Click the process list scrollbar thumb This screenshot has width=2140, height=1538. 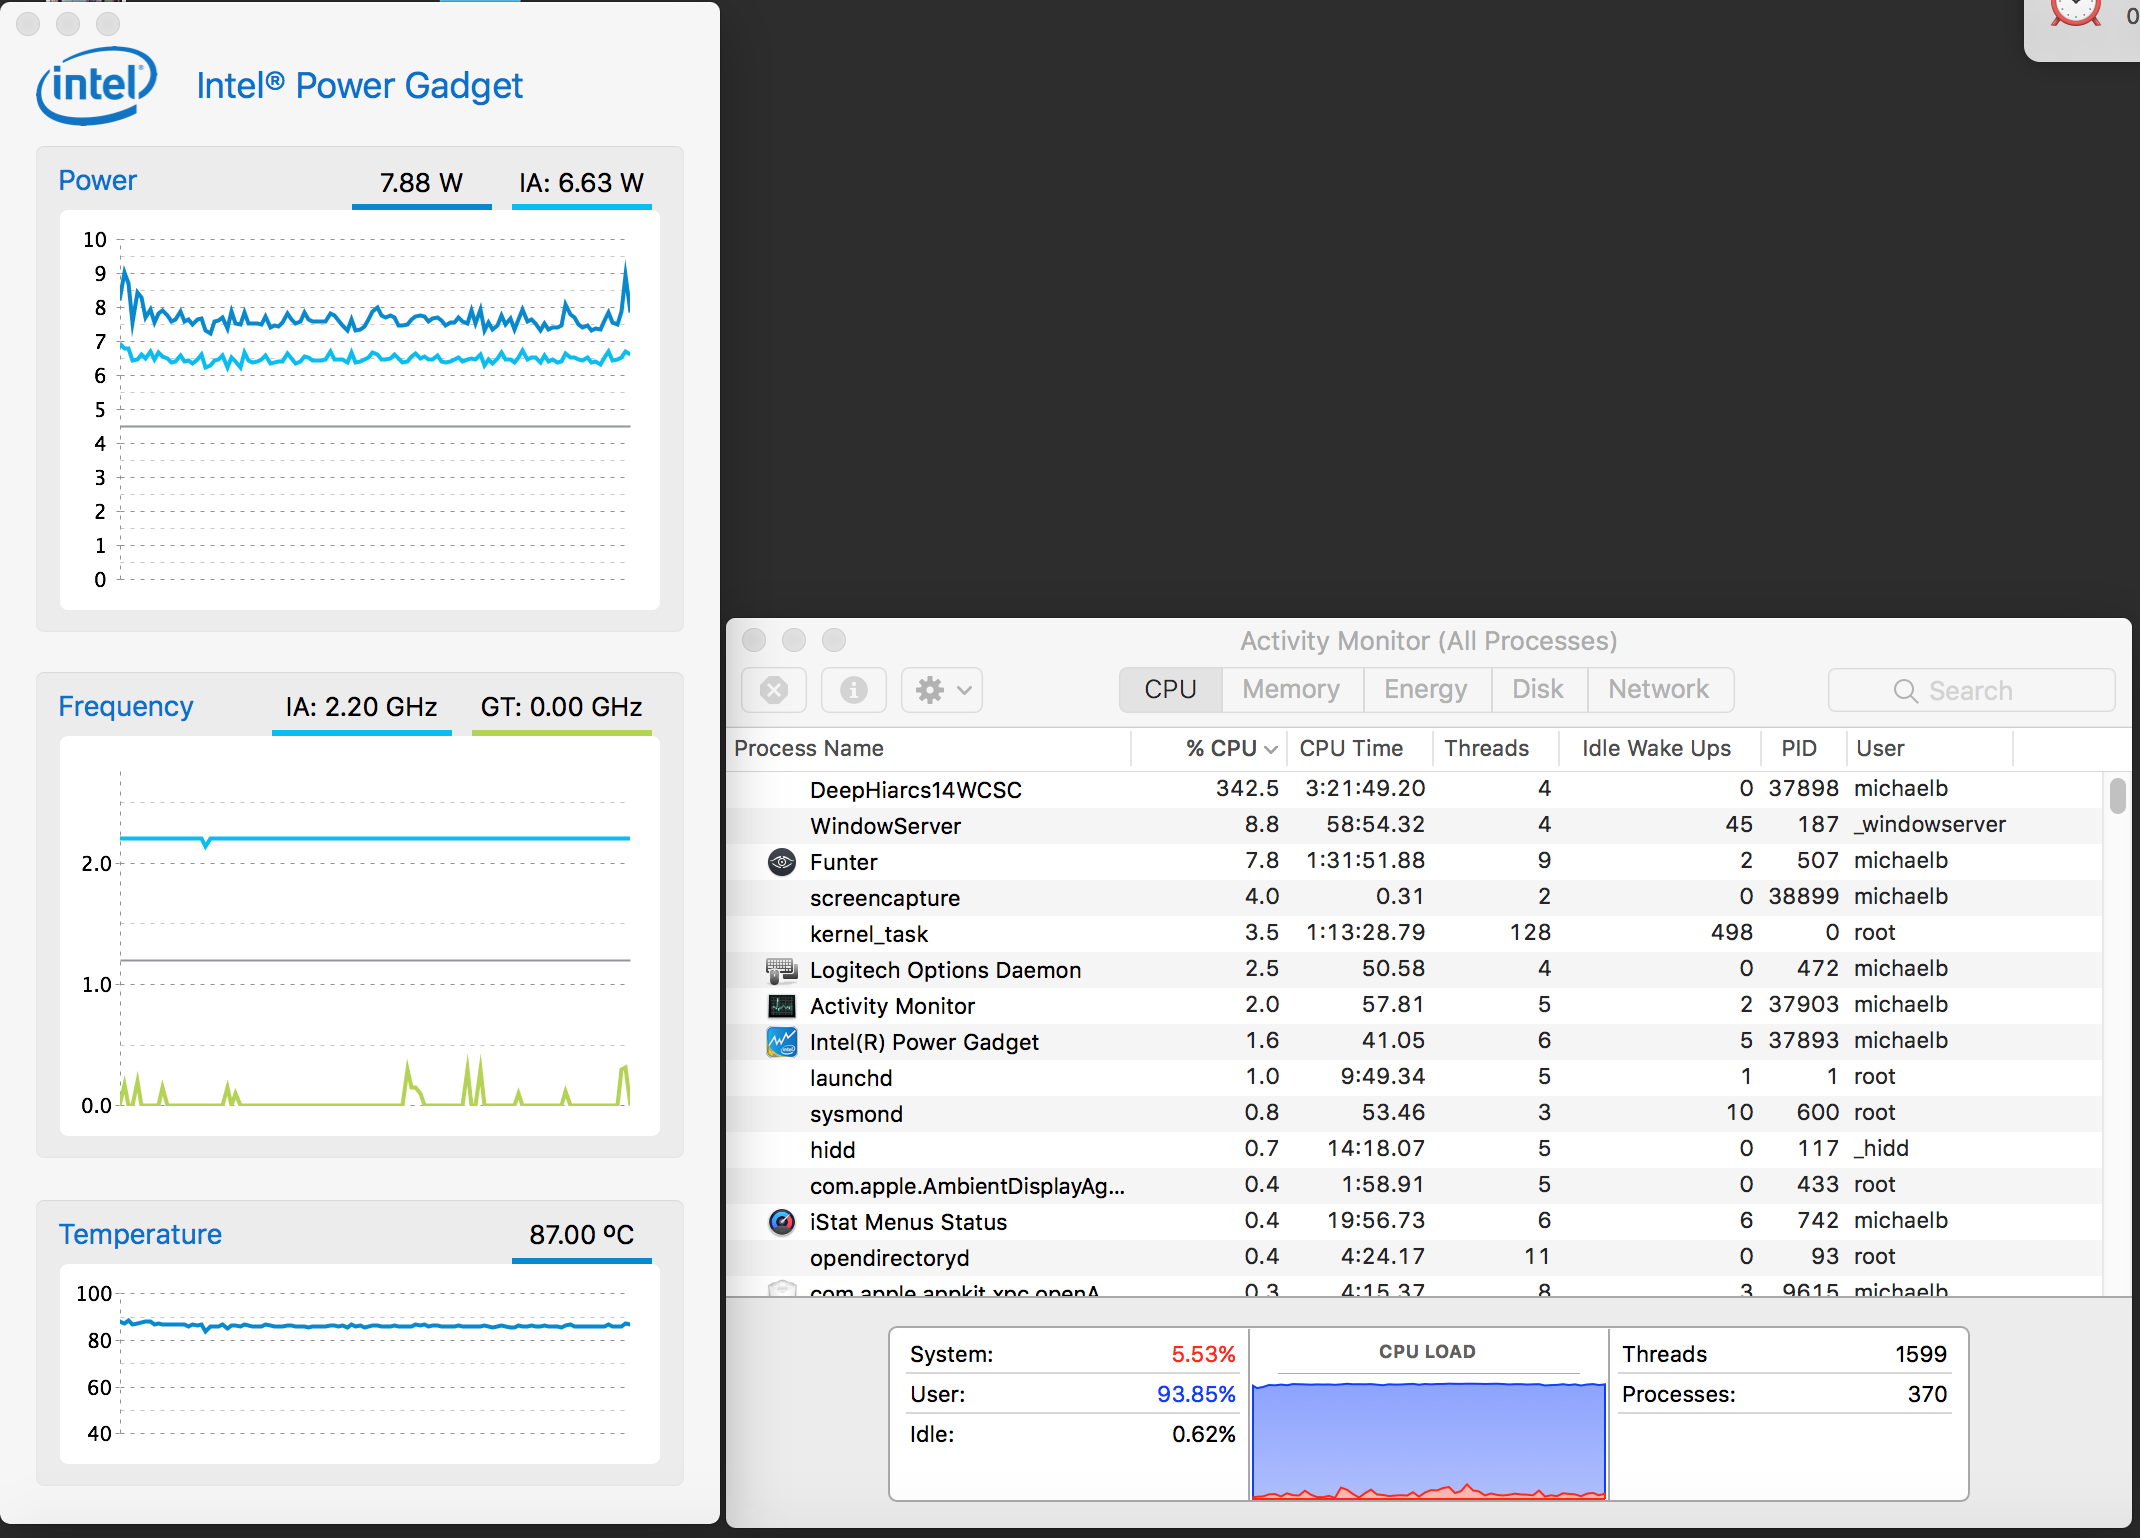coord(2117,797)
